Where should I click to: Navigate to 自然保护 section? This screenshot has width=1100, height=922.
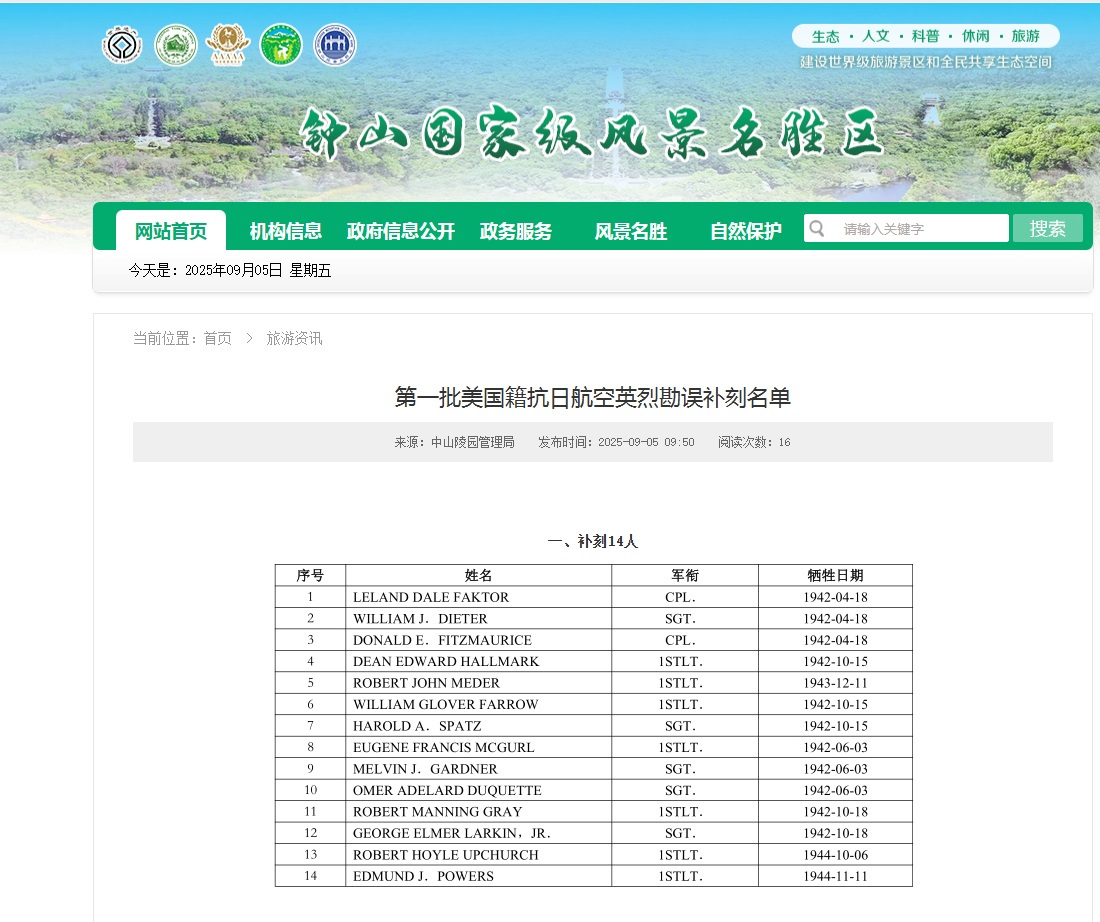pos(746,231)
